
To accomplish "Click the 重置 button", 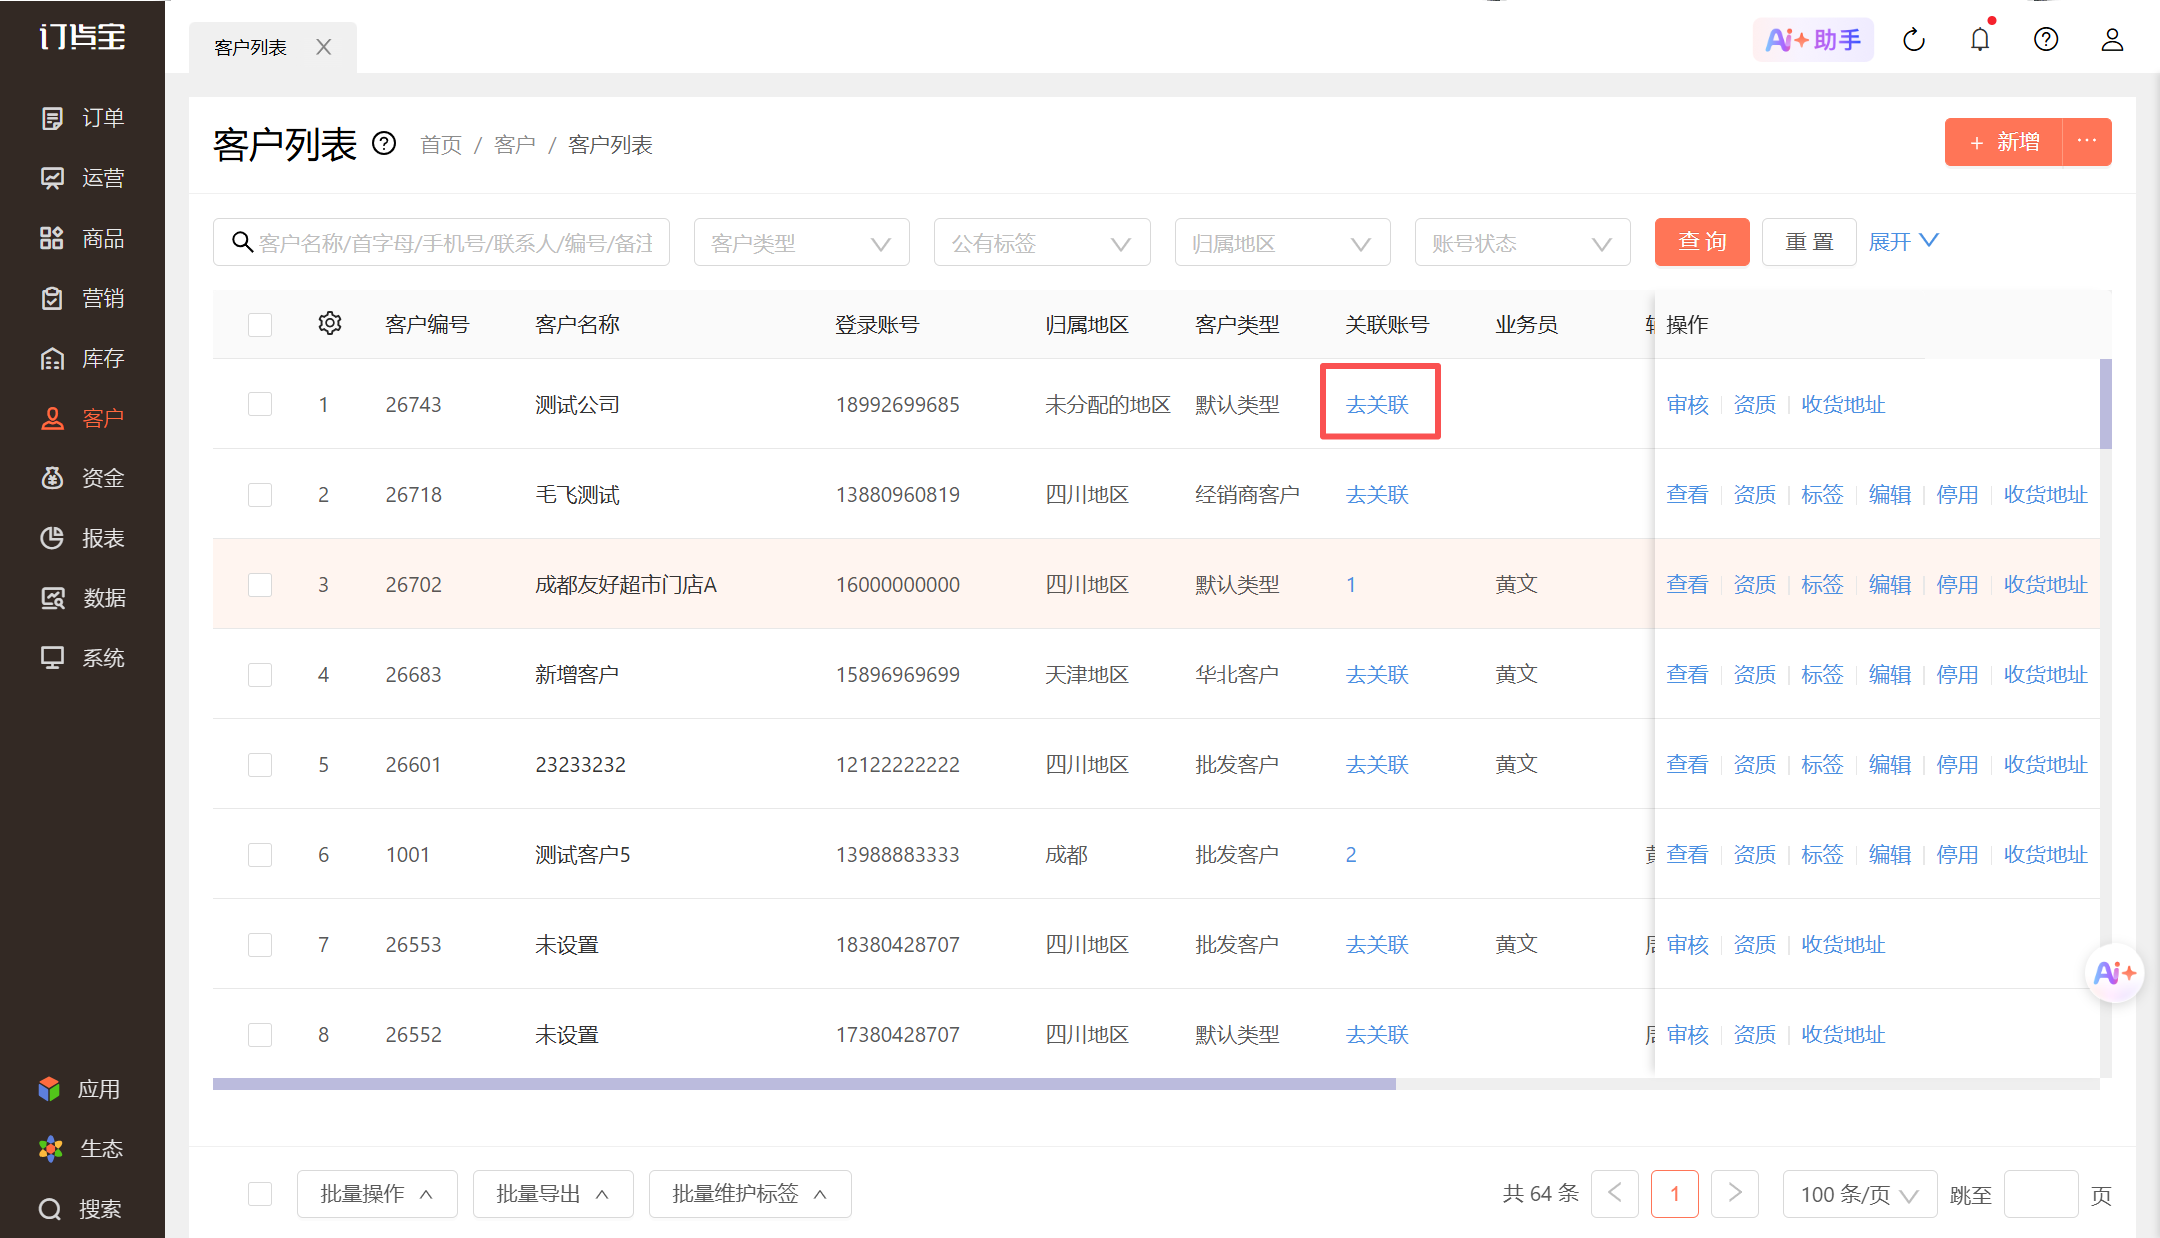I will 1809,242.
